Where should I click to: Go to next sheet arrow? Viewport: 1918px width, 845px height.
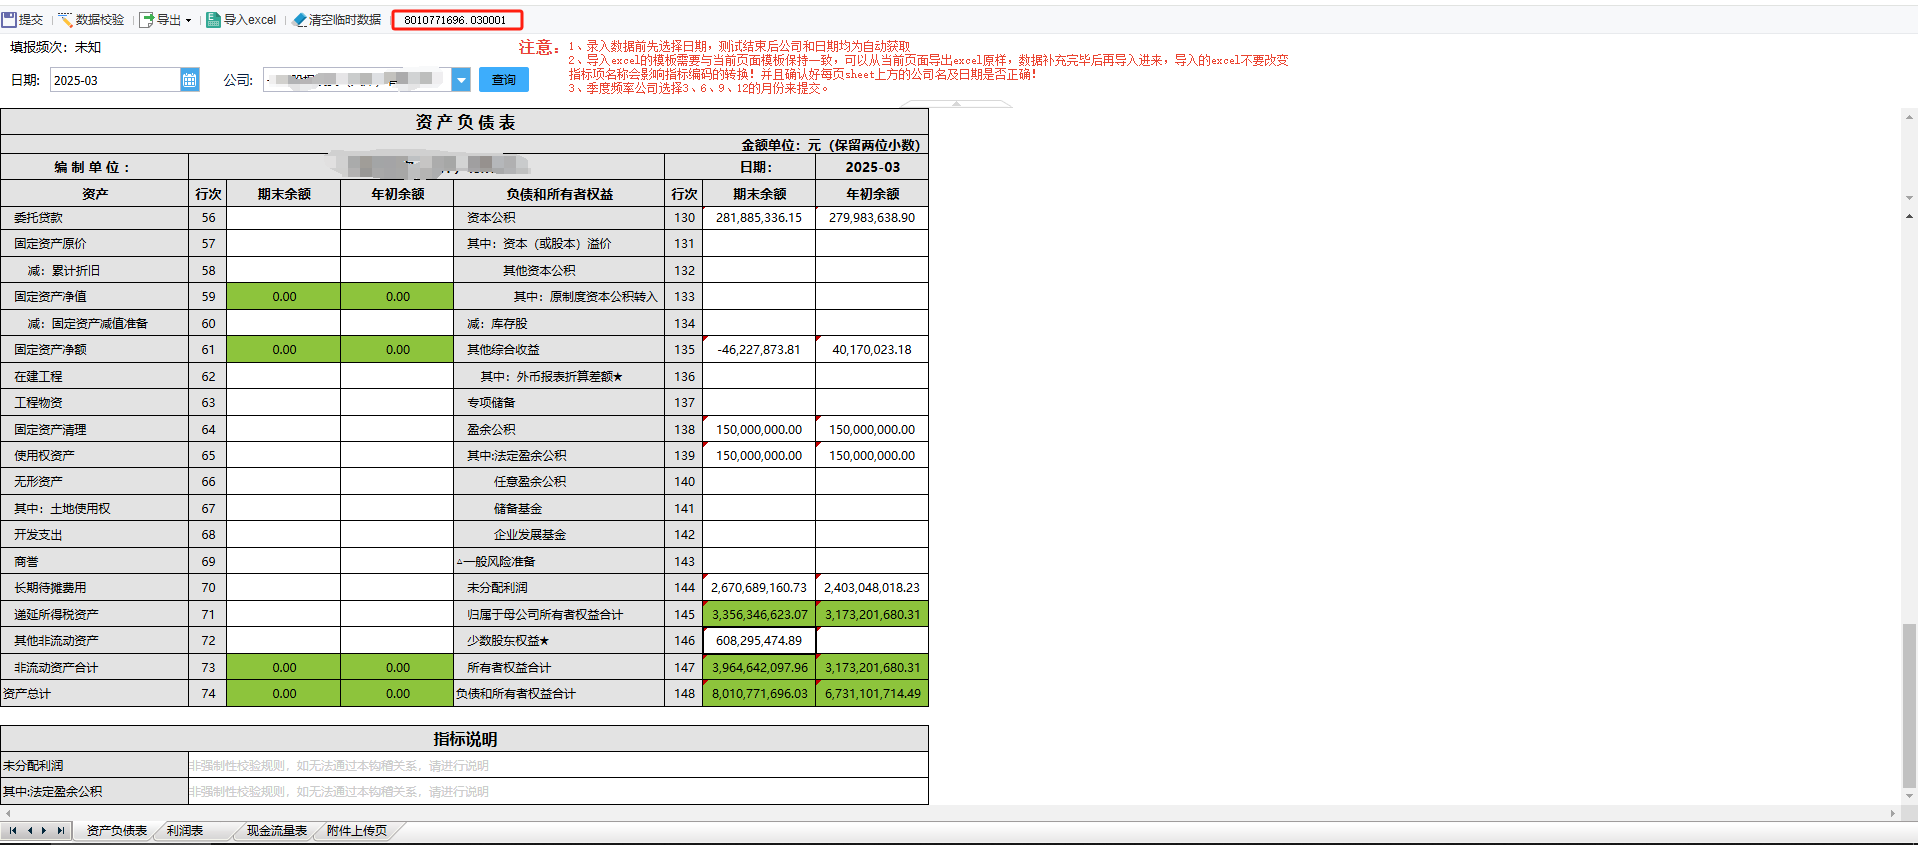click(44, 831)
